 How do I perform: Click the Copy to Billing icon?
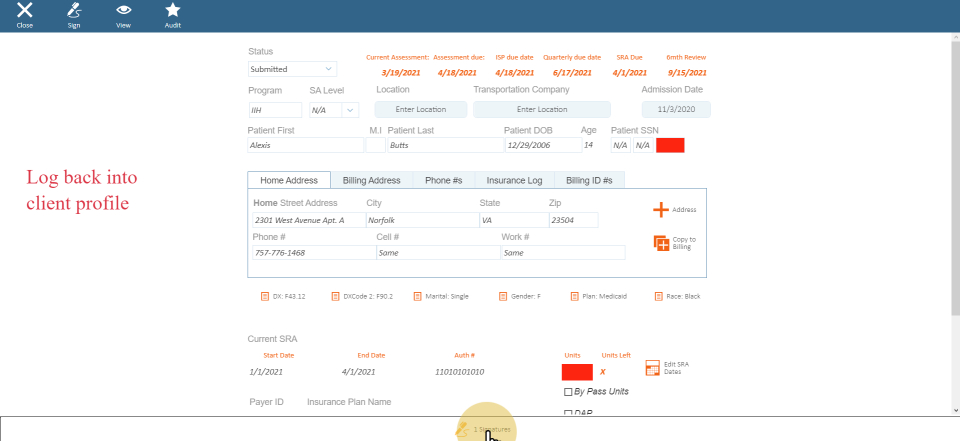(661, 243)
